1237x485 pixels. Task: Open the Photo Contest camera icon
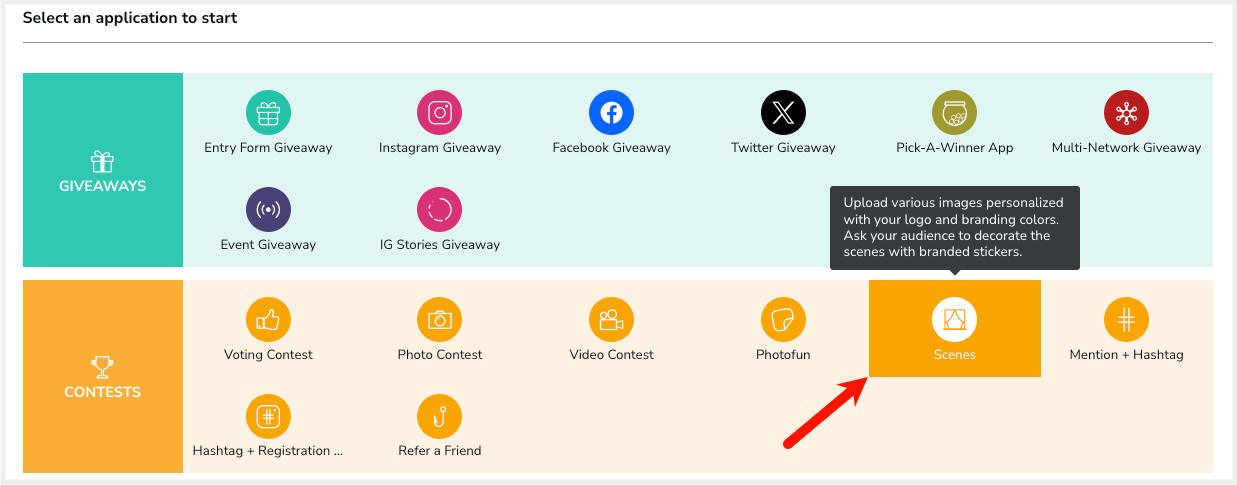(x=440, y=319)
